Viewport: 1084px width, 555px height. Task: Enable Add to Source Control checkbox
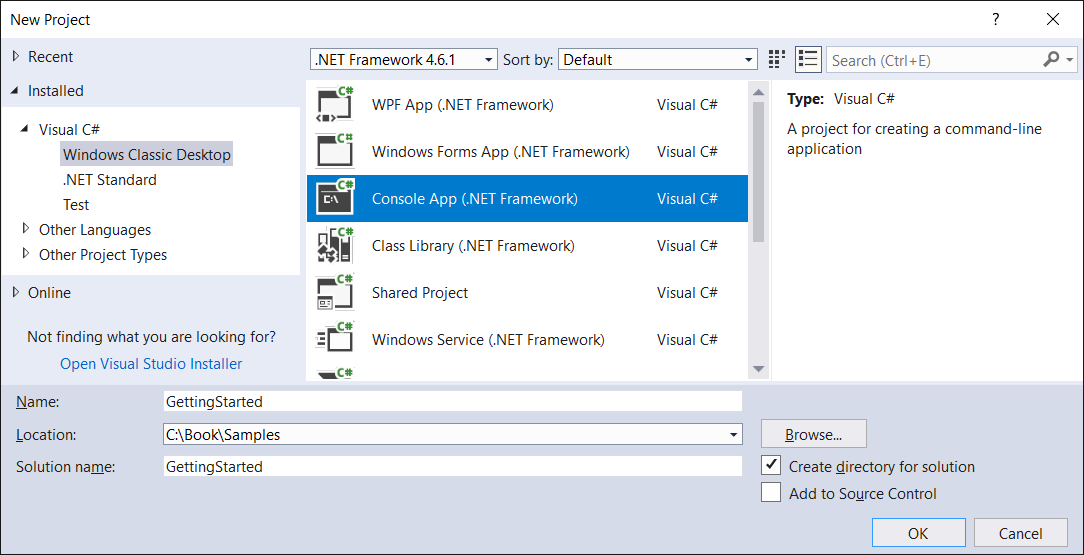[x=771, y=493]
